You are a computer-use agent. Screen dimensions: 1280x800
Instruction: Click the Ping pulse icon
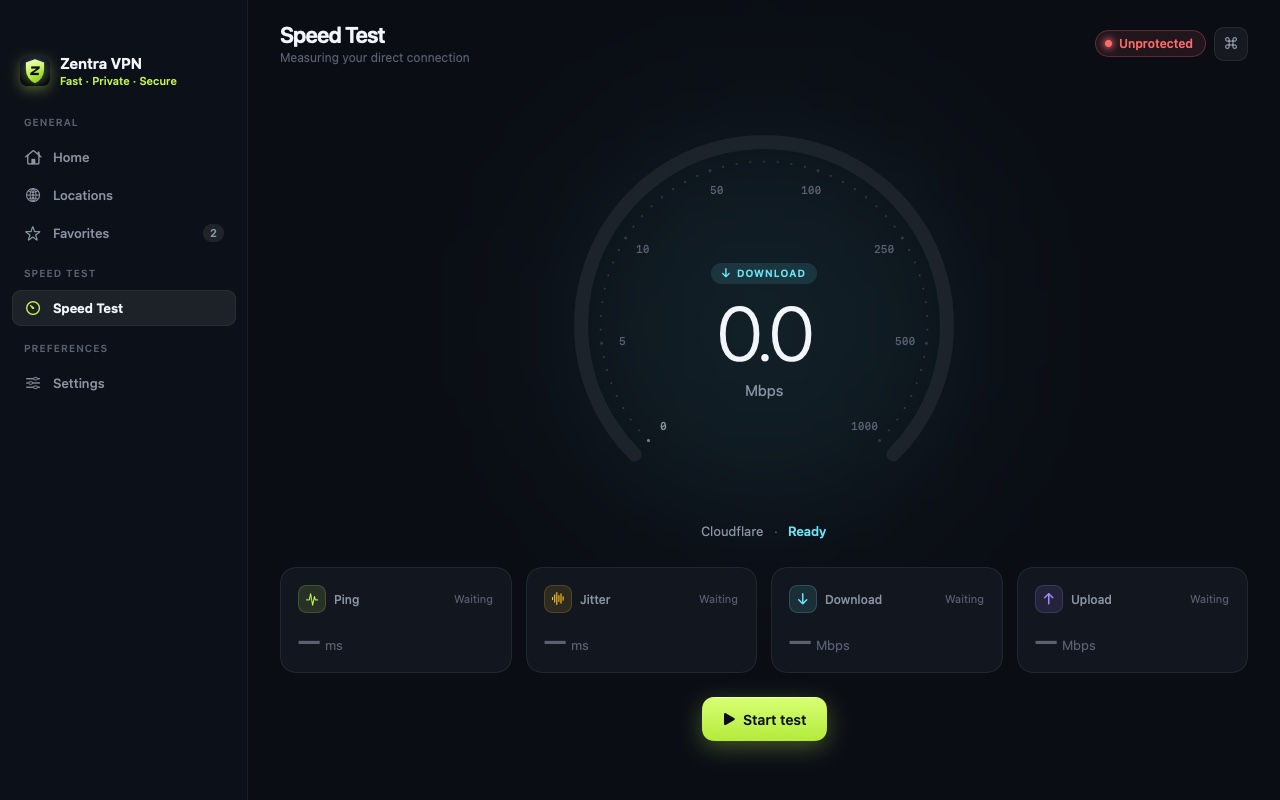pos(312,599)
